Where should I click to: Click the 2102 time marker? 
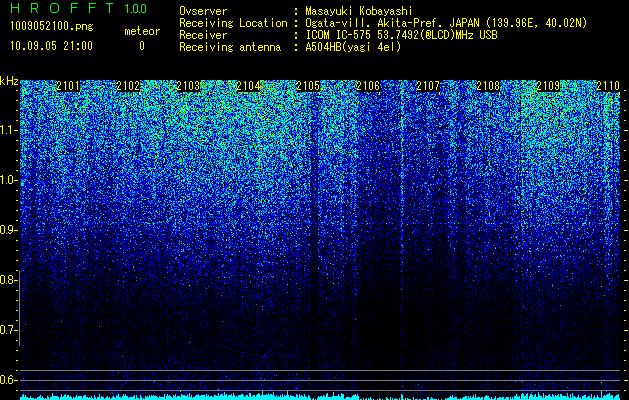click(x=128, y=86)
